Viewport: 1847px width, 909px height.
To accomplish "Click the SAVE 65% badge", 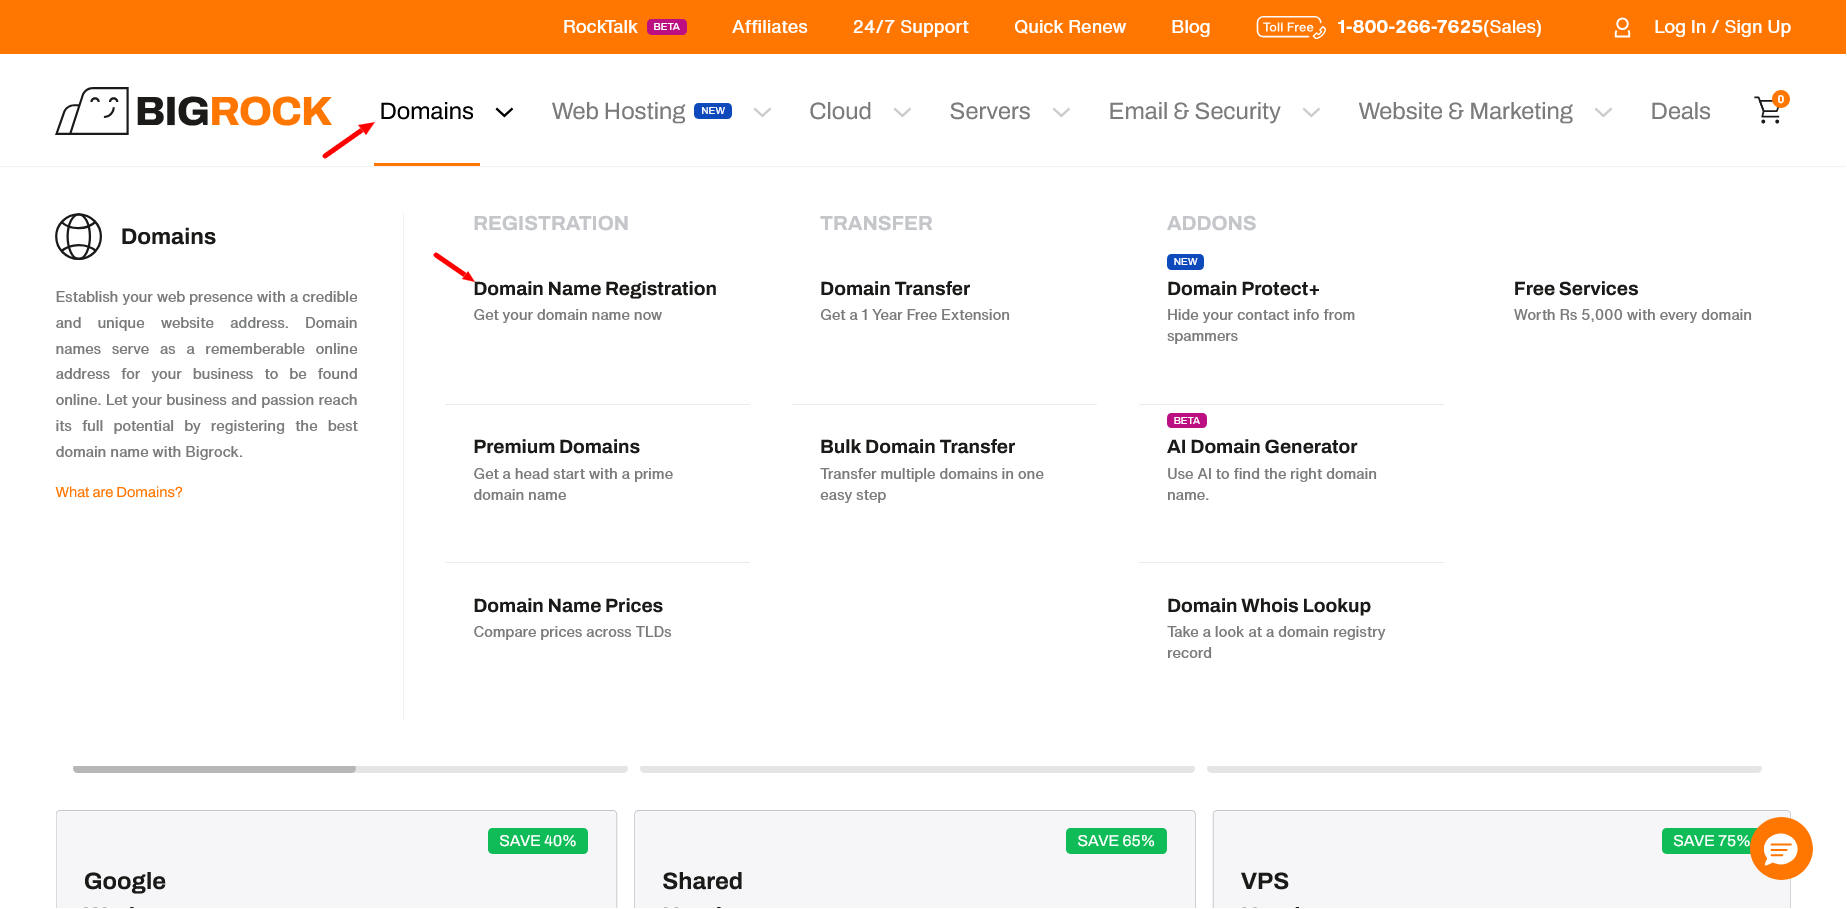I will (x=1116, y=841).
